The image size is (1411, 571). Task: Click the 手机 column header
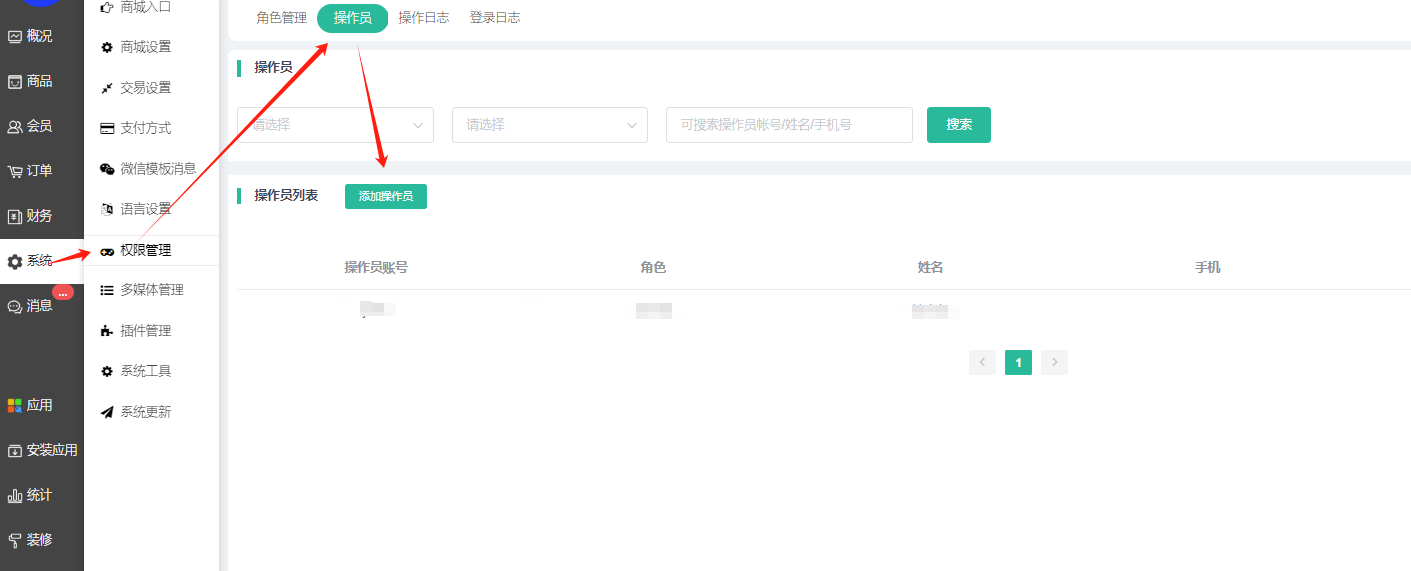click(1208, 268)
